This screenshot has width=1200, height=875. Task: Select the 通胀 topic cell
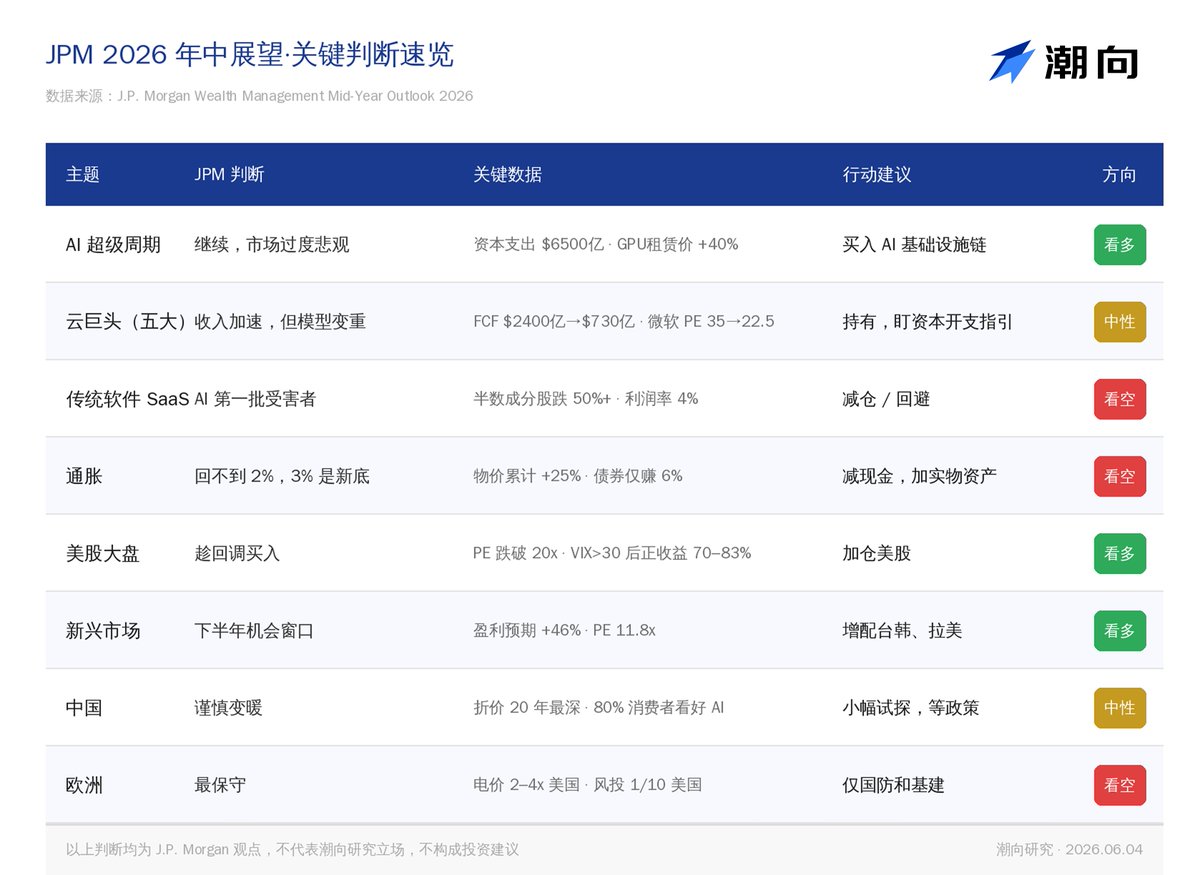pyautogui.click(x=84, y=477)
